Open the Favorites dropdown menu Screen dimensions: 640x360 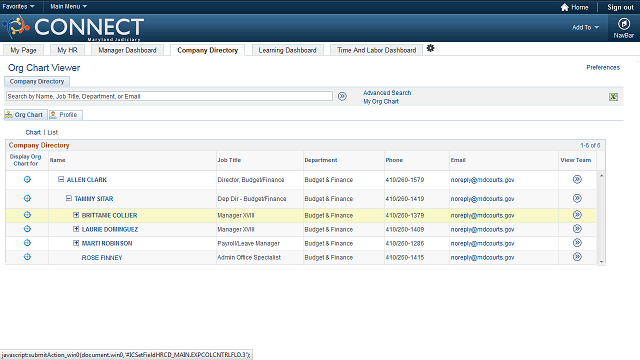tap(18, 7)
